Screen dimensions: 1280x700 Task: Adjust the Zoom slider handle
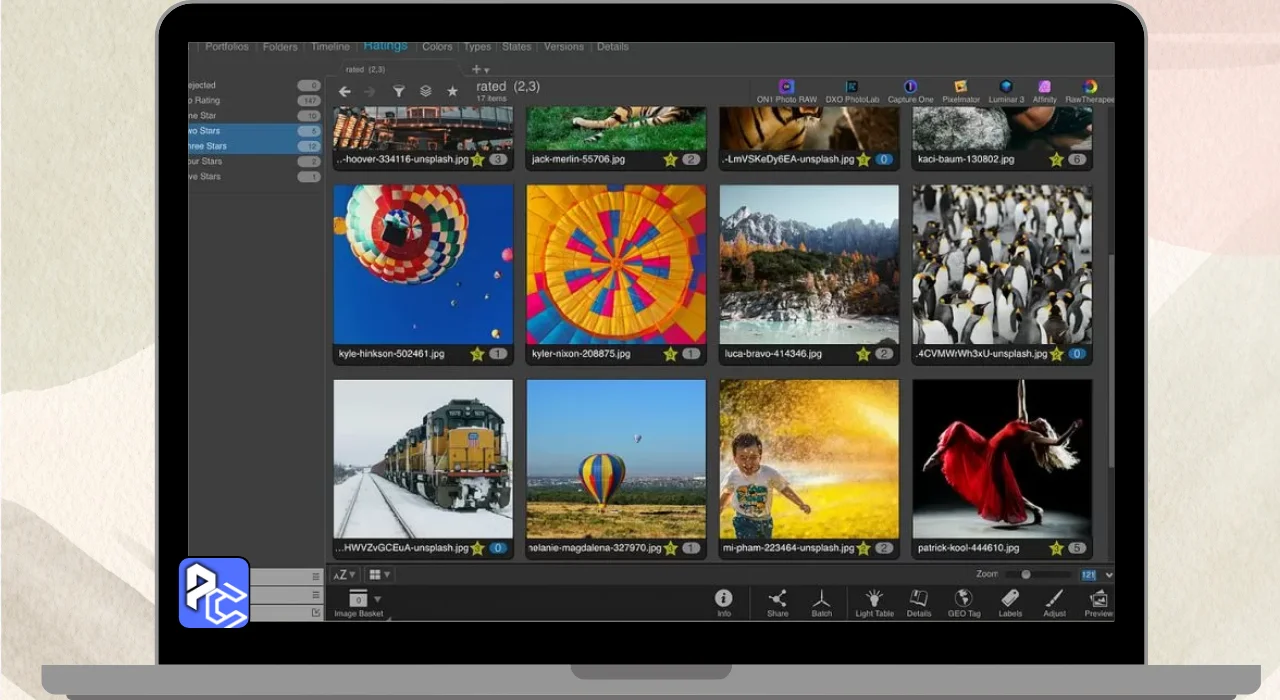[1025, 575]
